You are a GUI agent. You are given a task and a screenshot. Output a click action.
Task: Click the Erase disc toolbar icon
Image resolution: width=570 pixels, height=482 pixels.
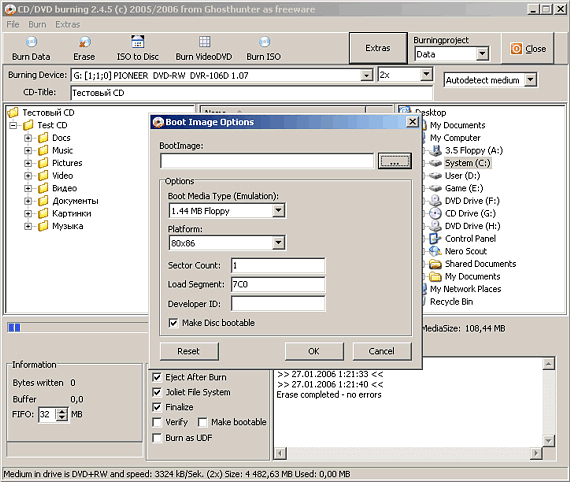pos(84,42)
